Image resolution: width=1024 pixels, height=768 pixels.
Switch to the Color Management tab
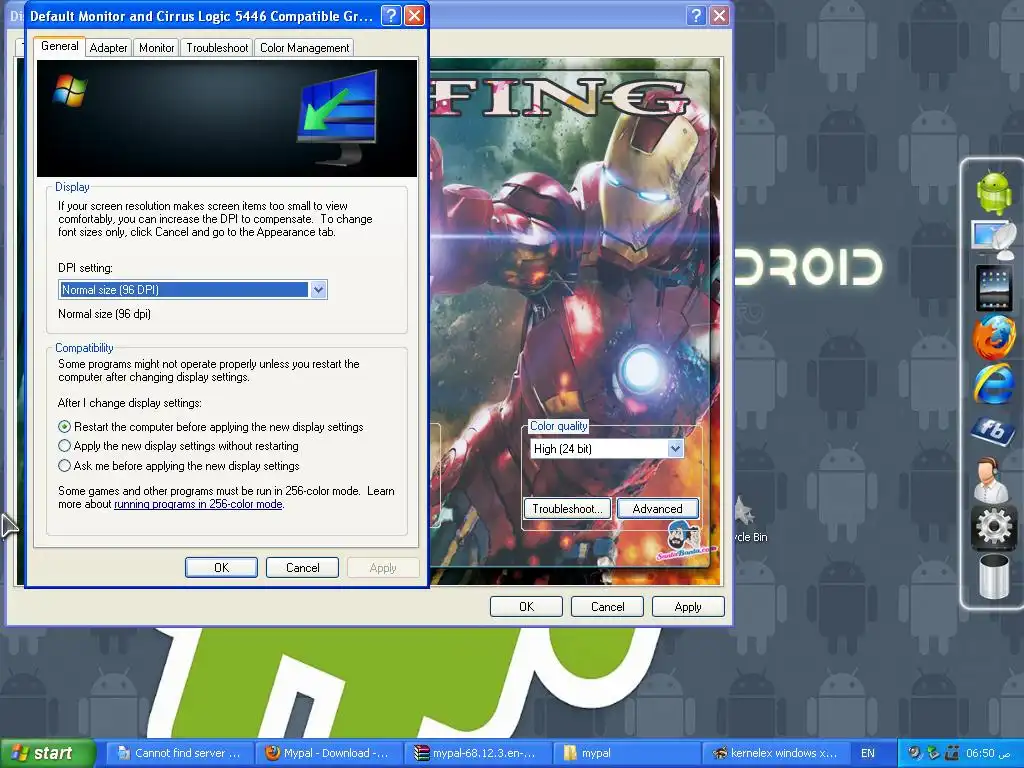(304, 48)
